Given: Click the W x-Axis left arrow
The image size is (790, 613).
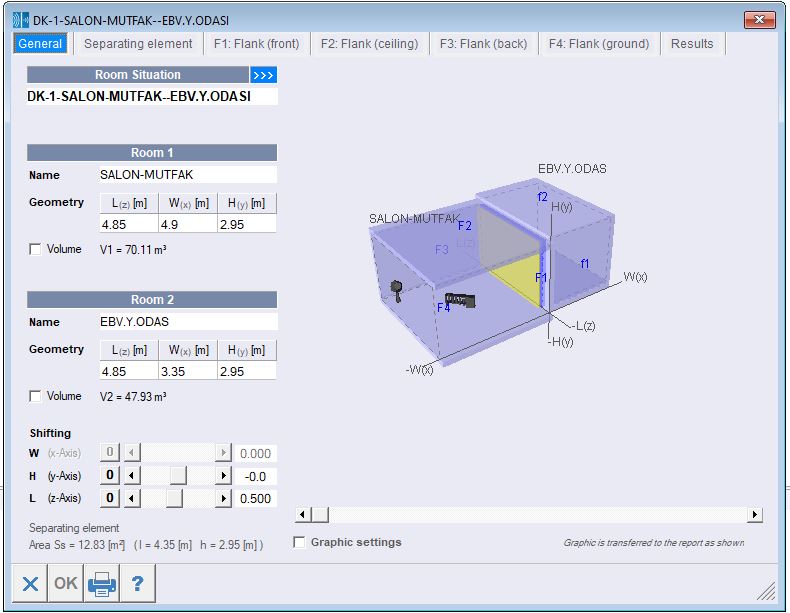Looking at the screenshot, I should pyautogui.click(x=132, y=452).
